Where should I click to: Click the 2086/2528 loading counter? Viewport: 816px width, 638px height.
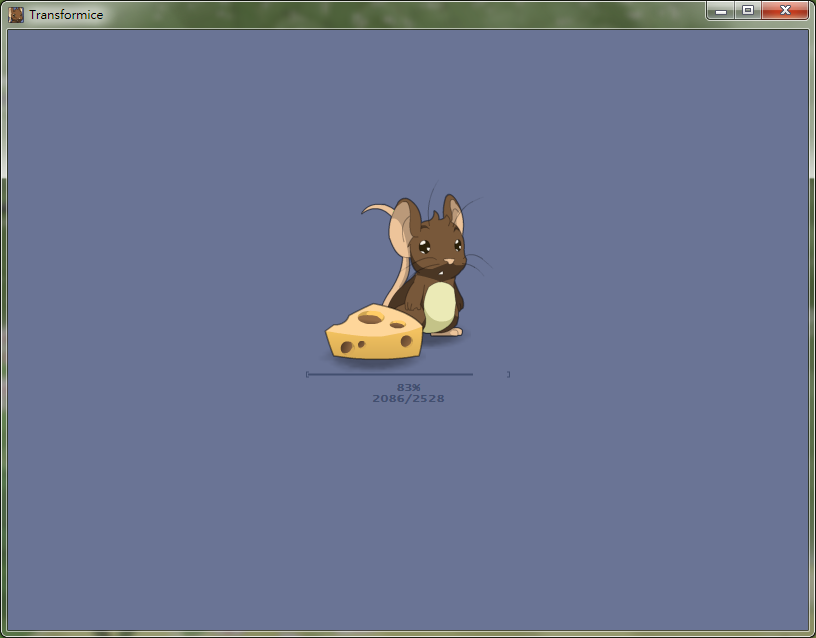(x=408, y=398)
